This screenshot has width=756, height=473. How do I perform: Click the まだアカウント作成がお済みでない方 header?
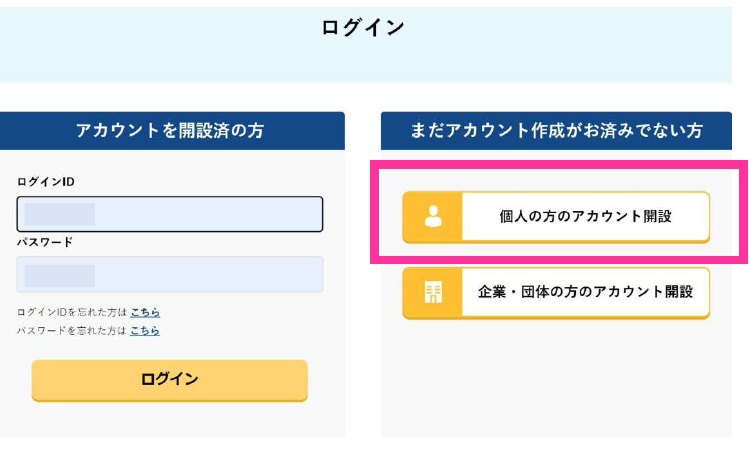click(x=556, y=131)
